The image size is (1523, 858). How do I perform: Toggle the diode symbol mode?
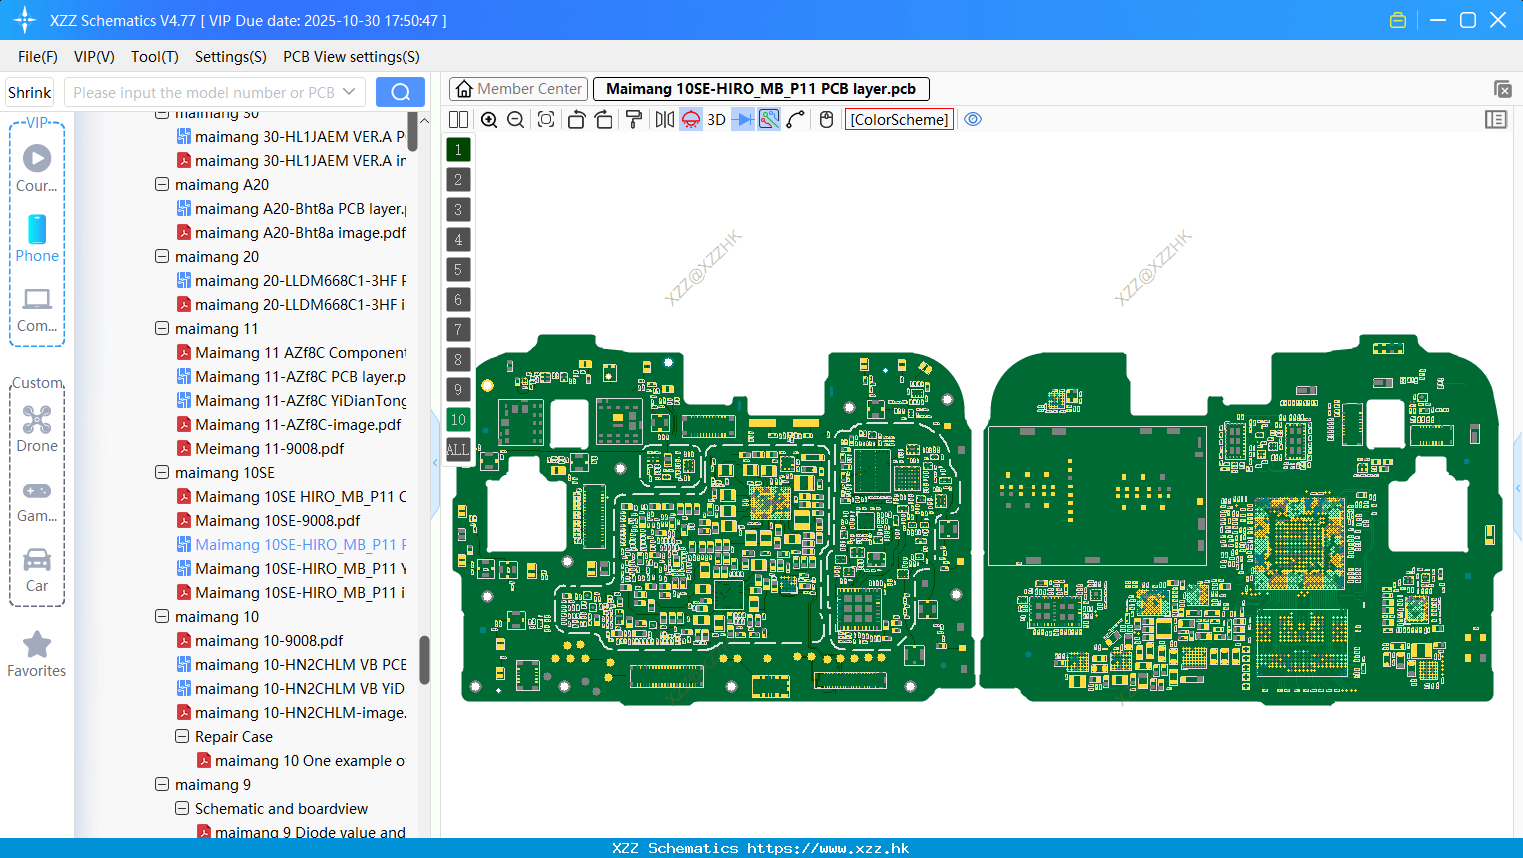[x=743, y=119]
